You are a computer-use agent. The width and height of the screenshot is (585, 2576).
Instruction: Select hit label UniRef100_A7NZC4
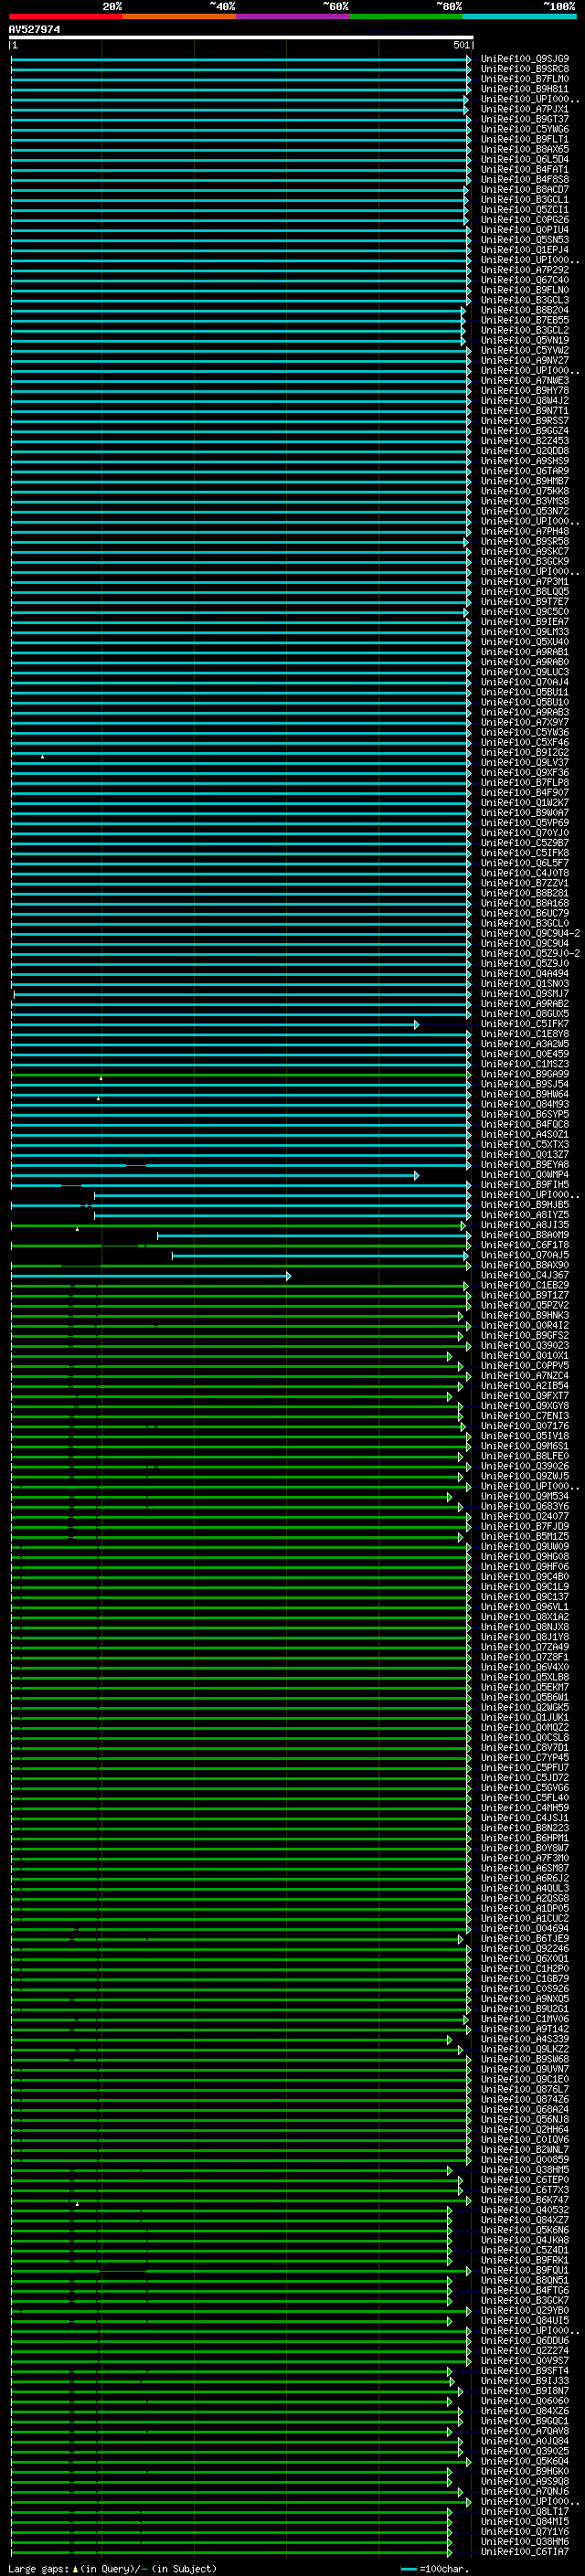[525, 1376]
